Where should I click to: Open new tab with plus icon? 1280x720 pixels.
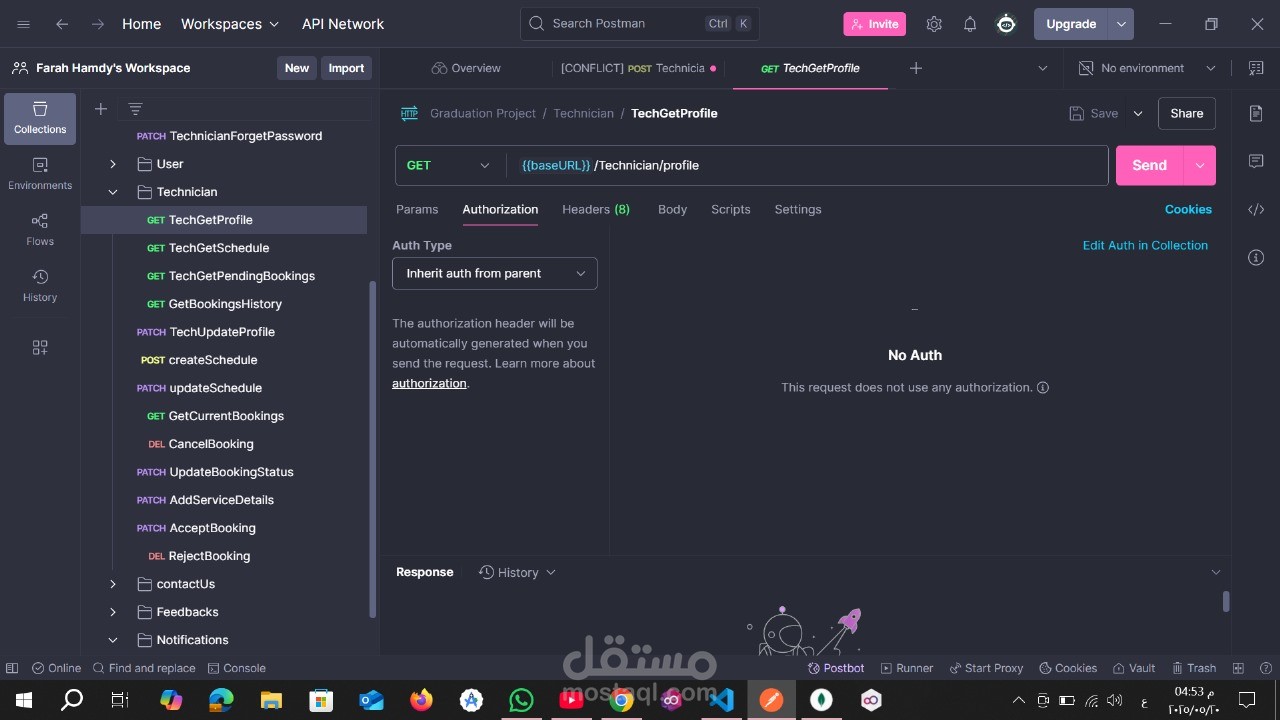[916, 68]
